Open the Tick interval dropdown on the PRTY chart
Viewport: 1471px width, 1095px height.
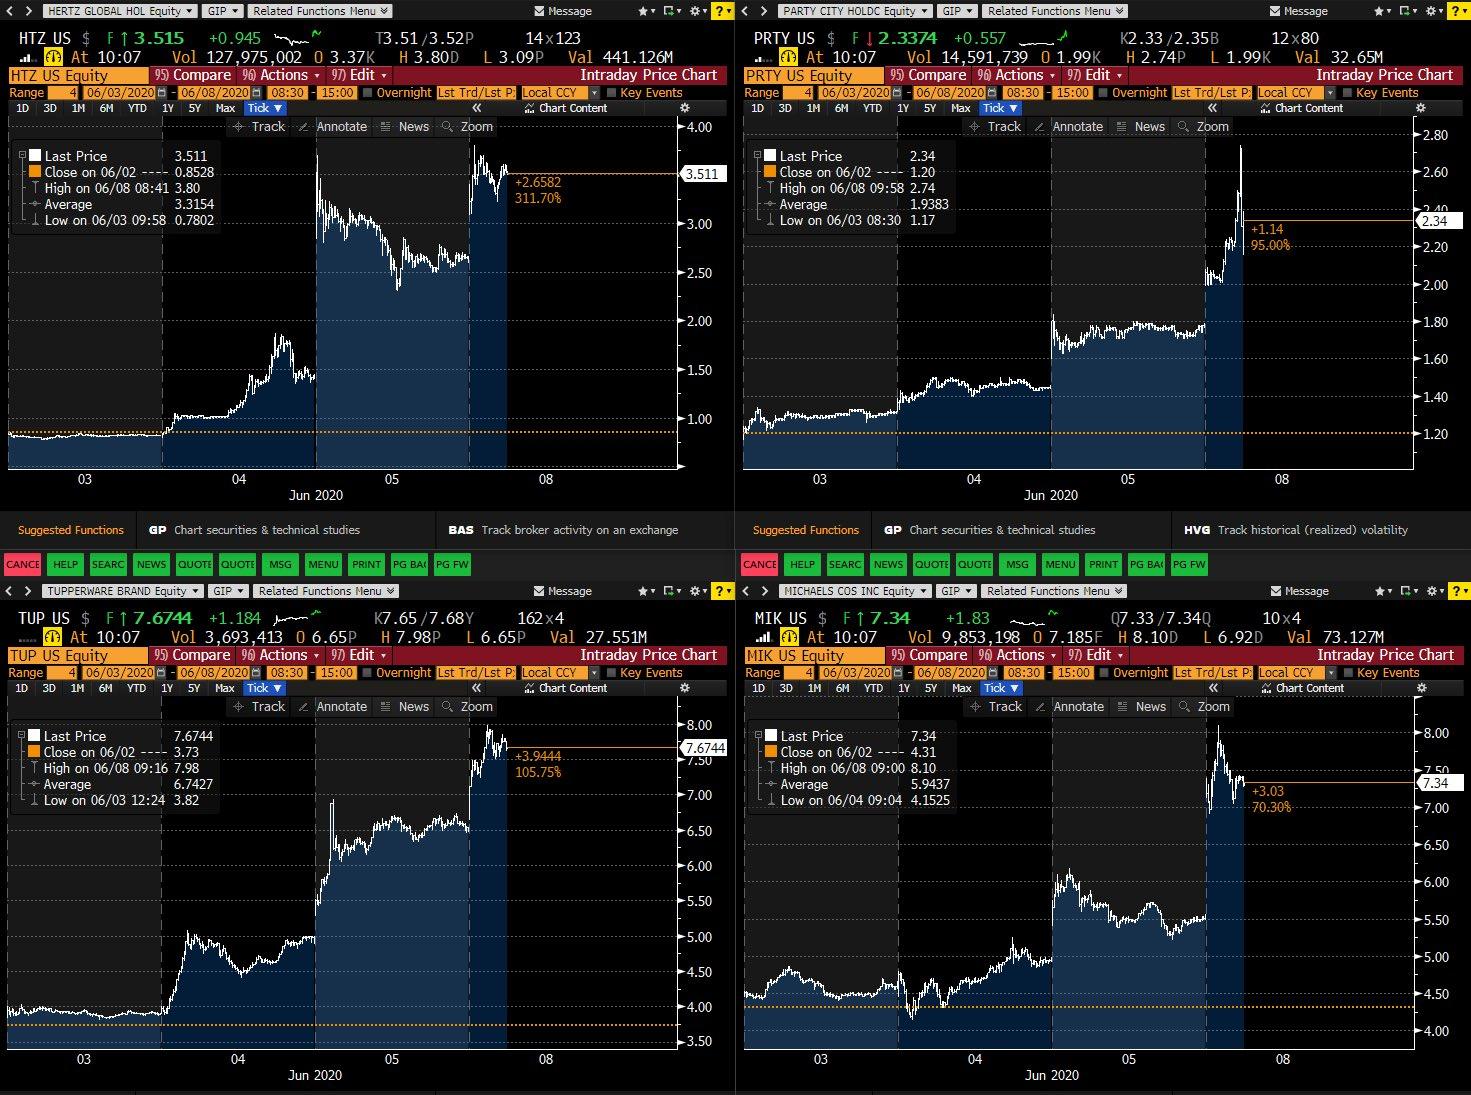tap(998, 108)
